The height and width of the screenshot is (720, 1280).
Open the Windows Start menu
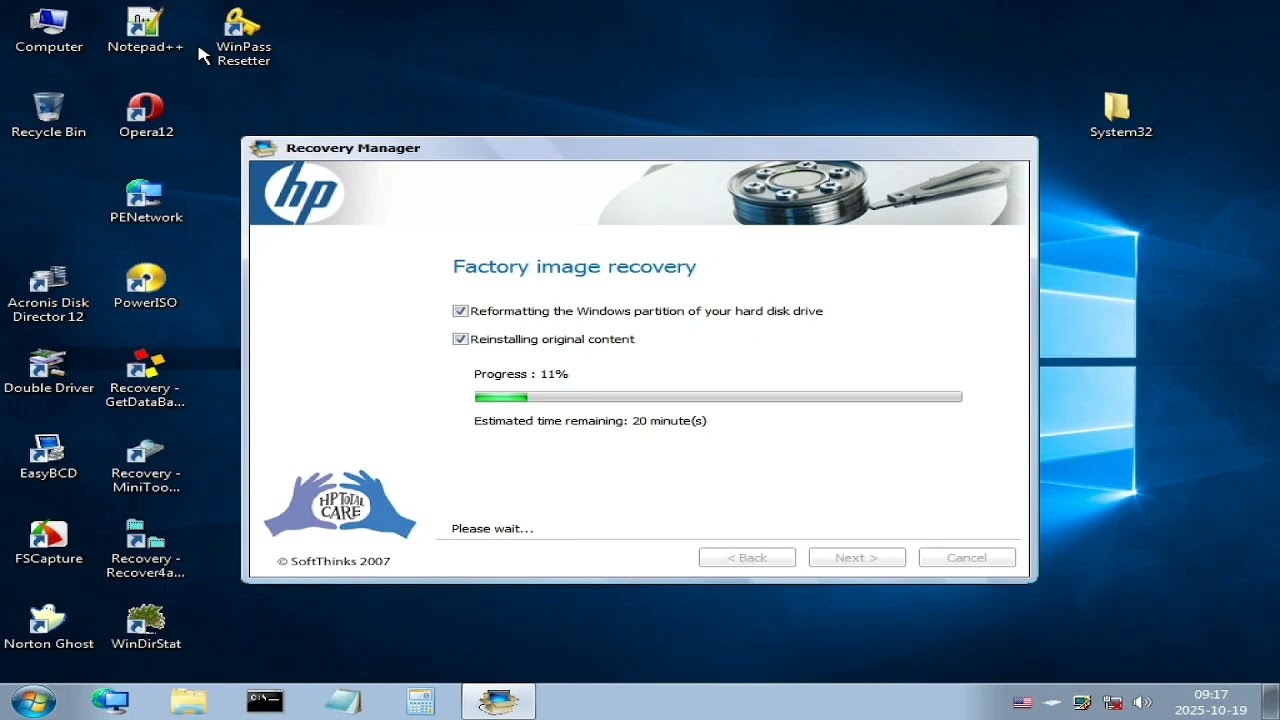(x=33, y=701)
